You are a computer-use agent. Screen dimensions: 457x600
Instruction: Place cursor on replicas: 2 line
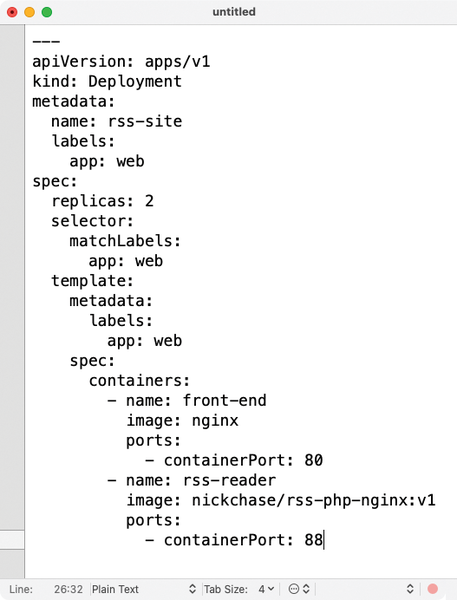[x=103, y=201]
